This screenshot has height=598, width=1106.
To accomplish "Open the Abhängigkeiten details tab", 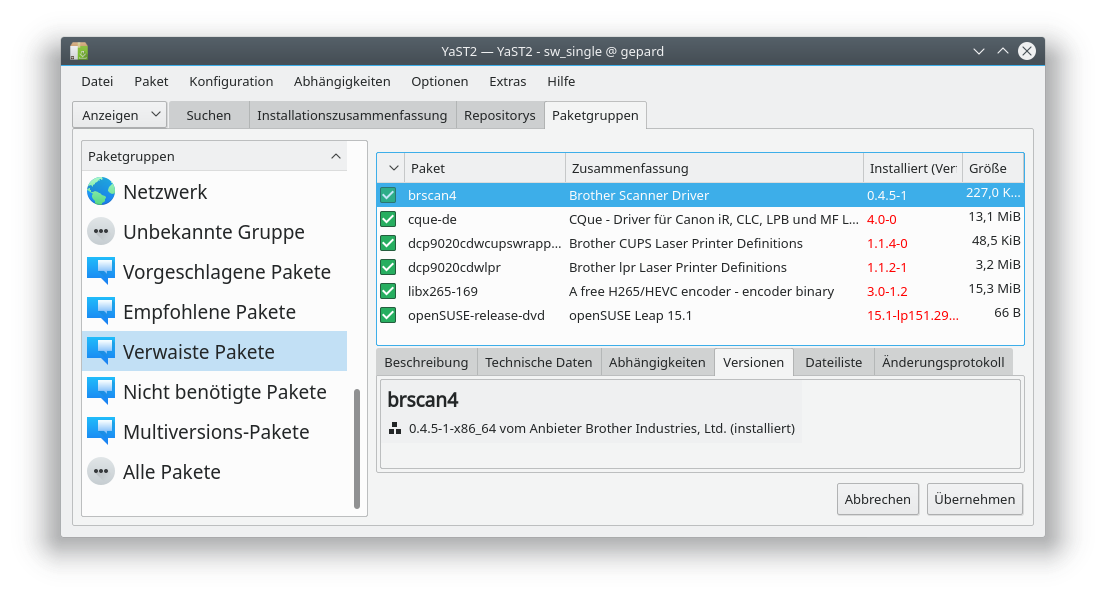I will [657, 362].
